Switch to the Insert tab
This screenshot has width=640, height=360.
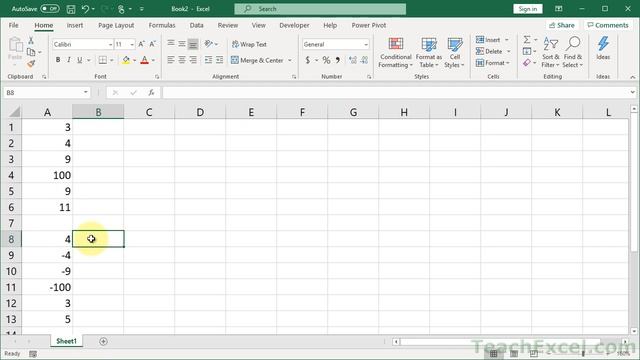[x=75, y=25]
